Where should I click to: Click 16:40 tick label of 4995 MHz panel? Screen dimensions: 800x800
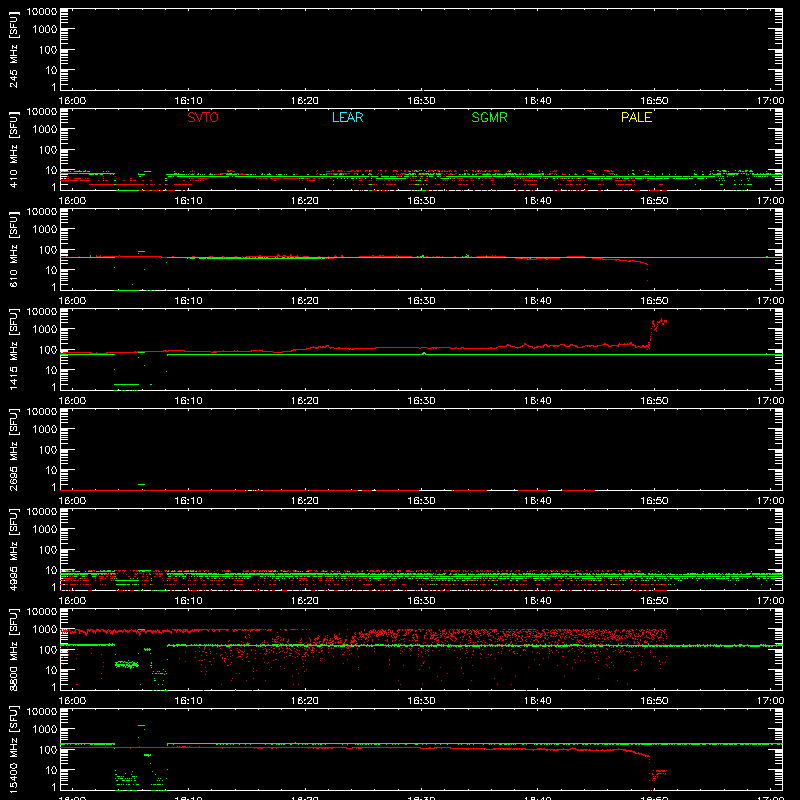pos(538,601)
